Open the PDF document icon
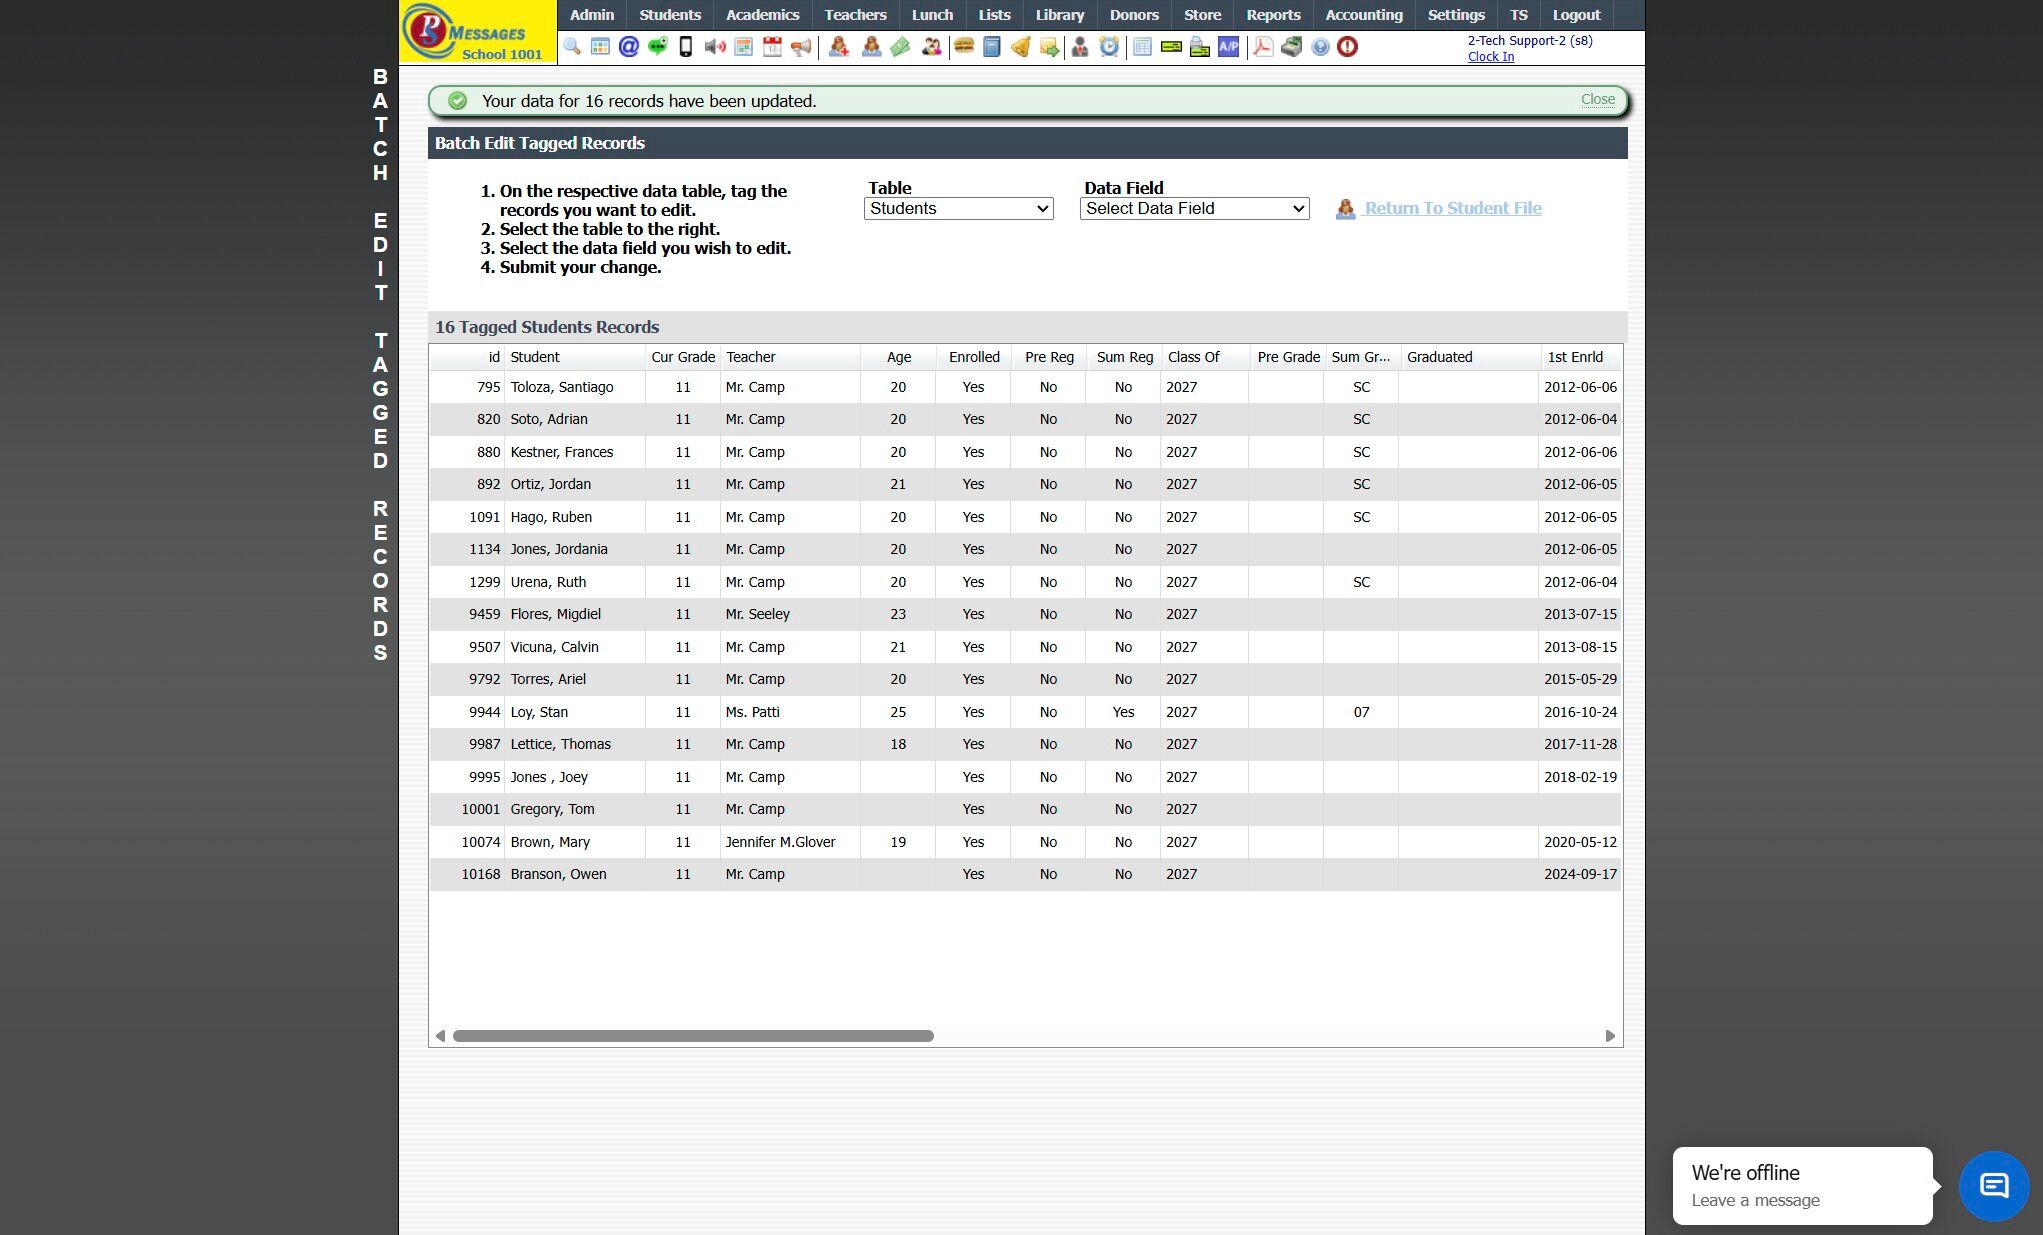The image size is (2043, 1235). (x=1263, y=47)
